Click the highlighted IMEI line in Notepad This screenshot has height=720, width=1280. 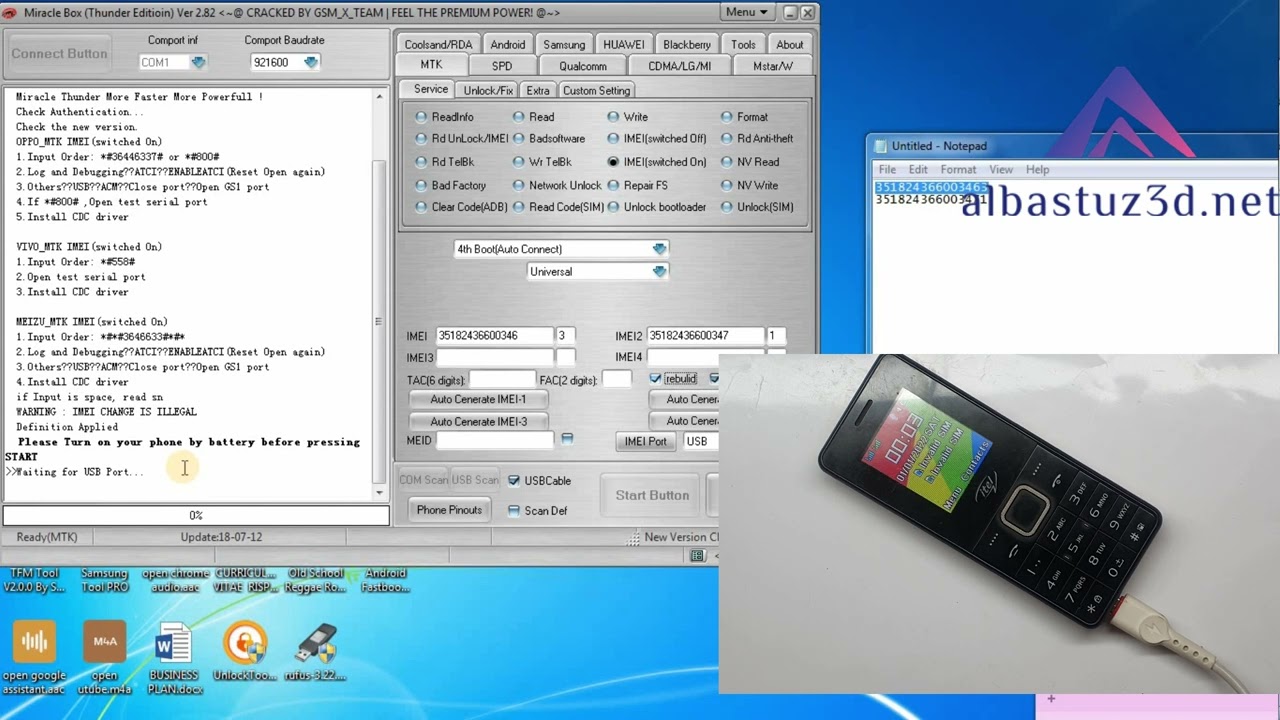tap(931, 187)
